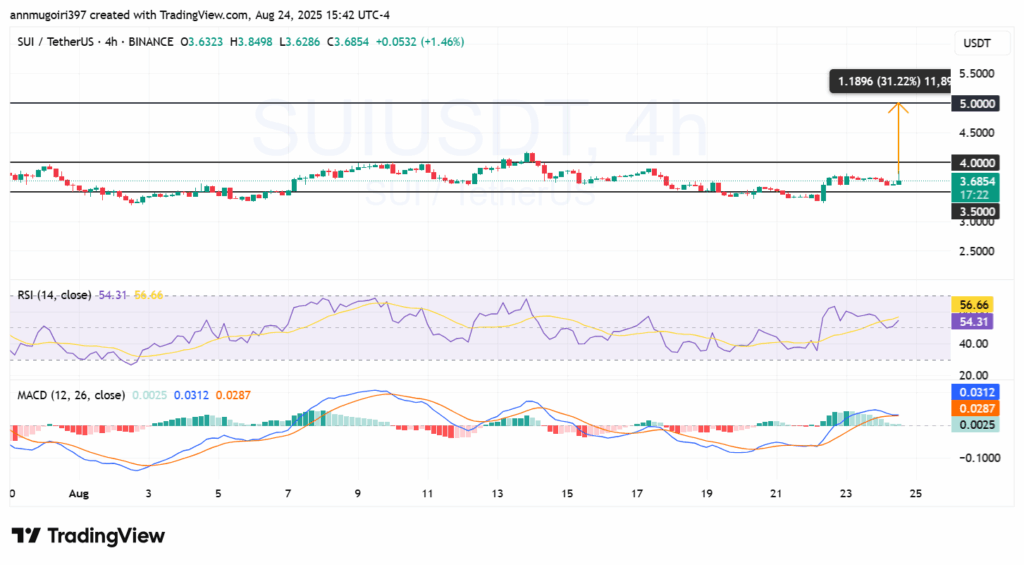Click the 2.5000 price axis label

click(x=976, y=251)
